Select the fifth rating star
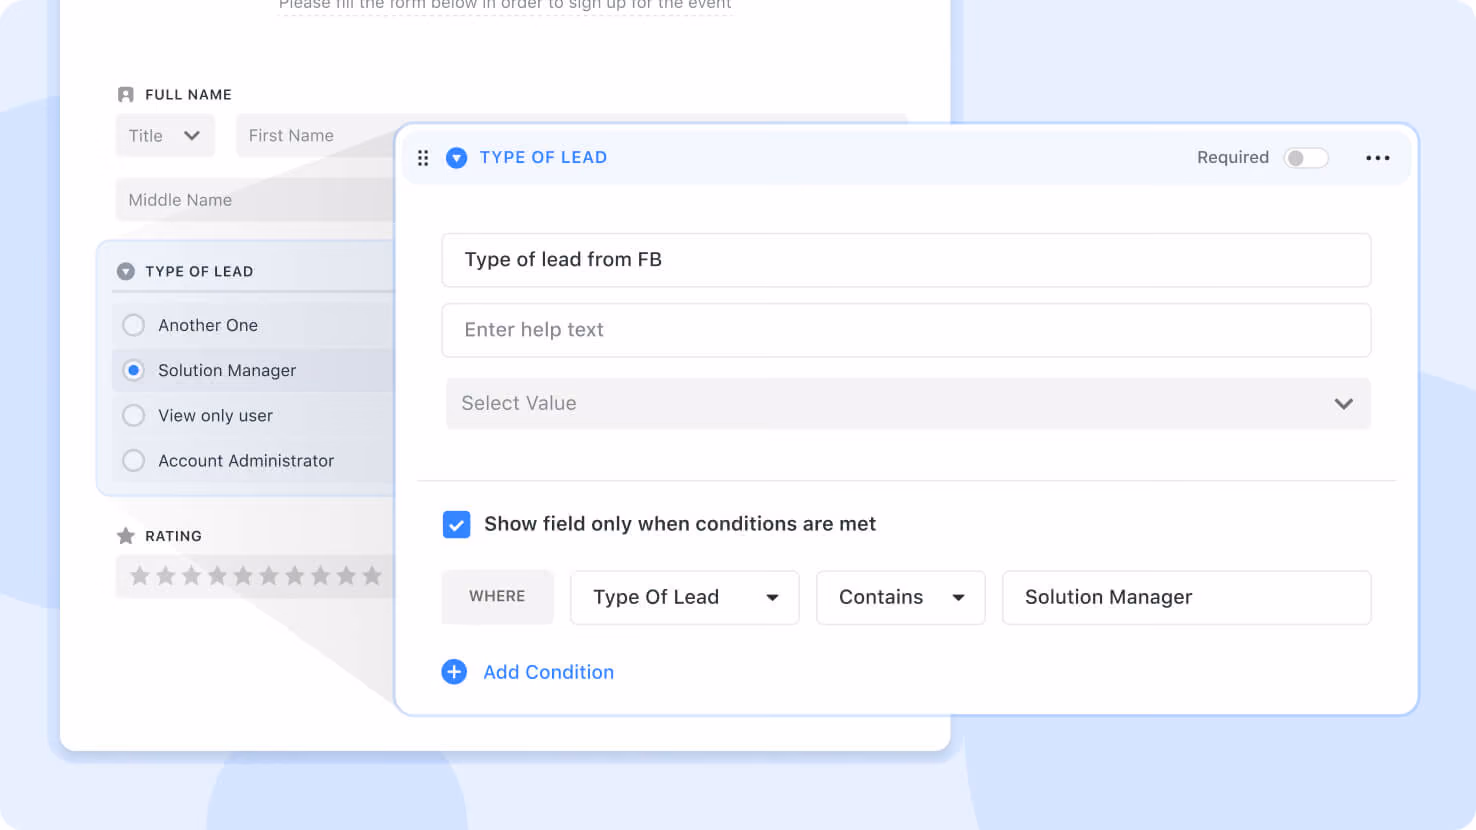 click(243, 576)
